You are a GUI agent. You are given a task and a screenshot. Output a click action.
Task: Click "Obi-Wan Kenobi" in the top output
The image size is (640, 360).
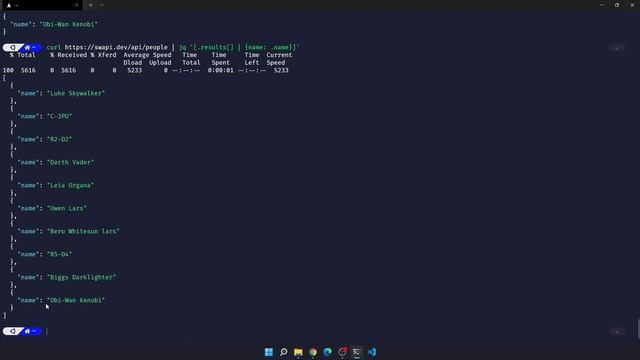coord(69,24)
